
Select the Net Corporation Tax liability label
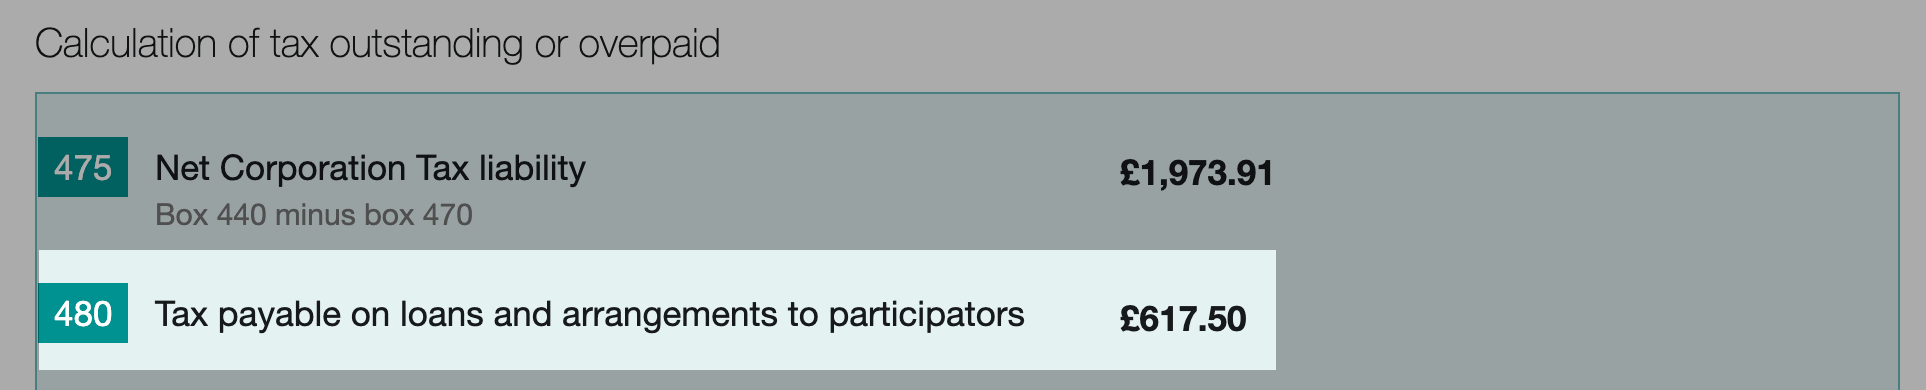370,168
